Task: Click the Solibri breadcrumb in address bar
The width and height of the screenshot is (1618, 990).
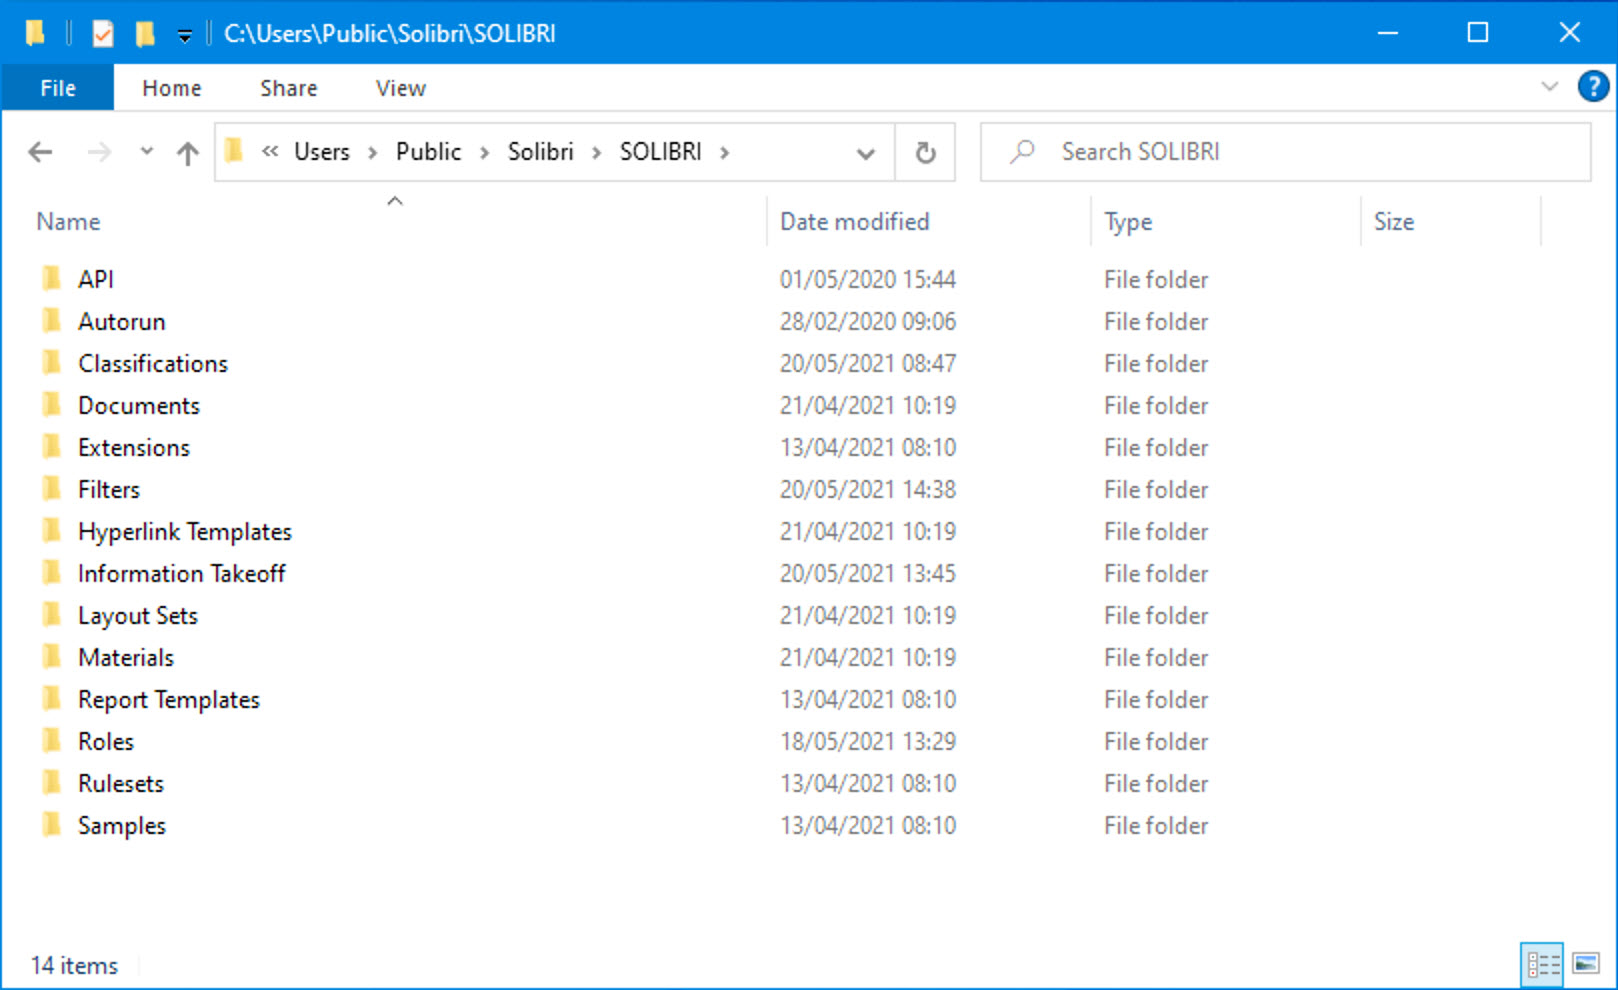Action: (540, 152)
